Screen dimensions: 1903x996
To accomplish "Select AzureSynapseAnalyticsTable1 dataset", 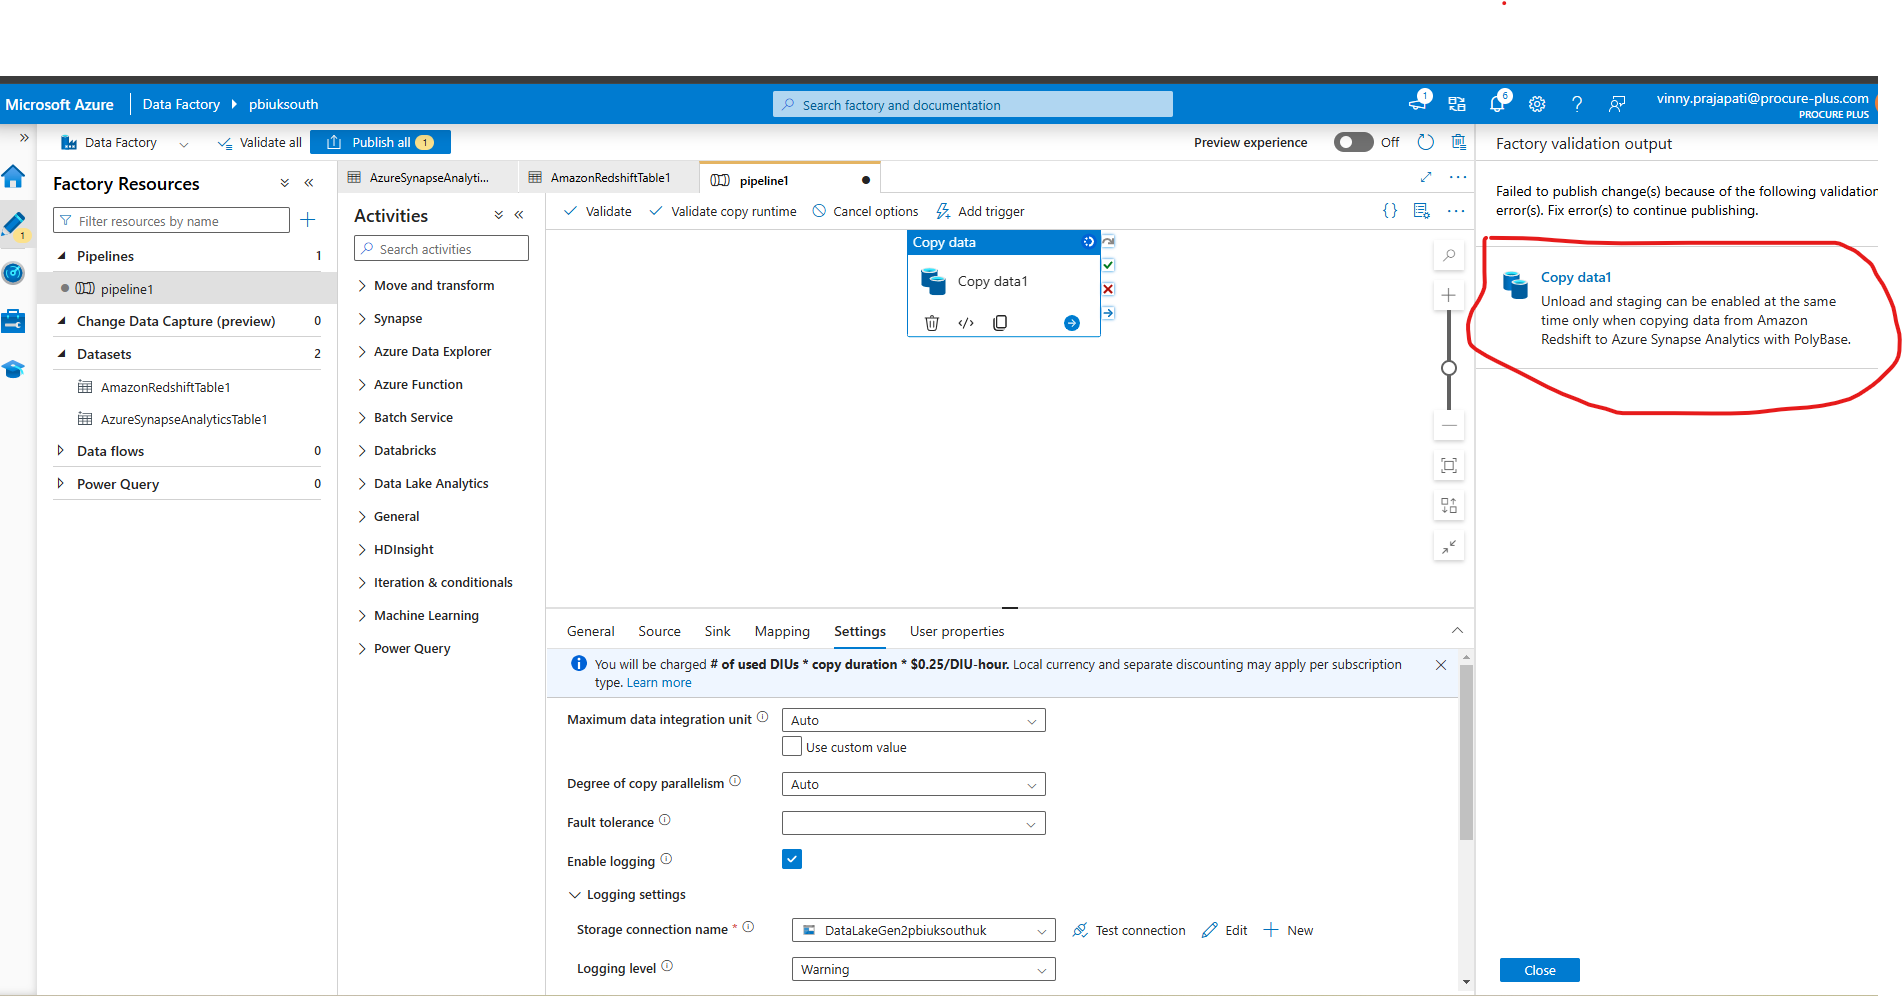I will [x=184, y=419].
